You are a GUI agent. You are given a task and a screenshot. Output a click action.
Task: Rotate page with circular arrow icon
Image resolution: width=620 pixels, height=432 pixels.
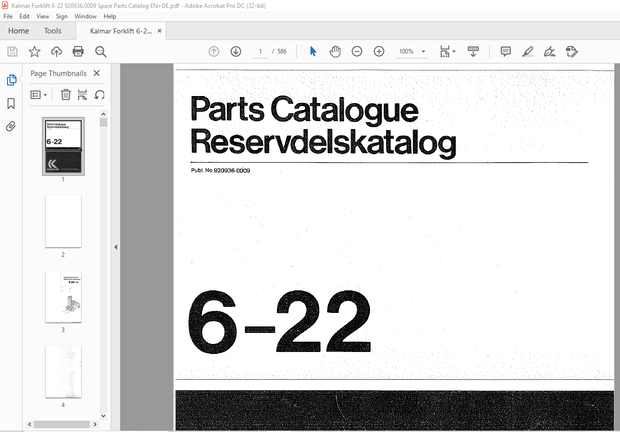point(100,95)
